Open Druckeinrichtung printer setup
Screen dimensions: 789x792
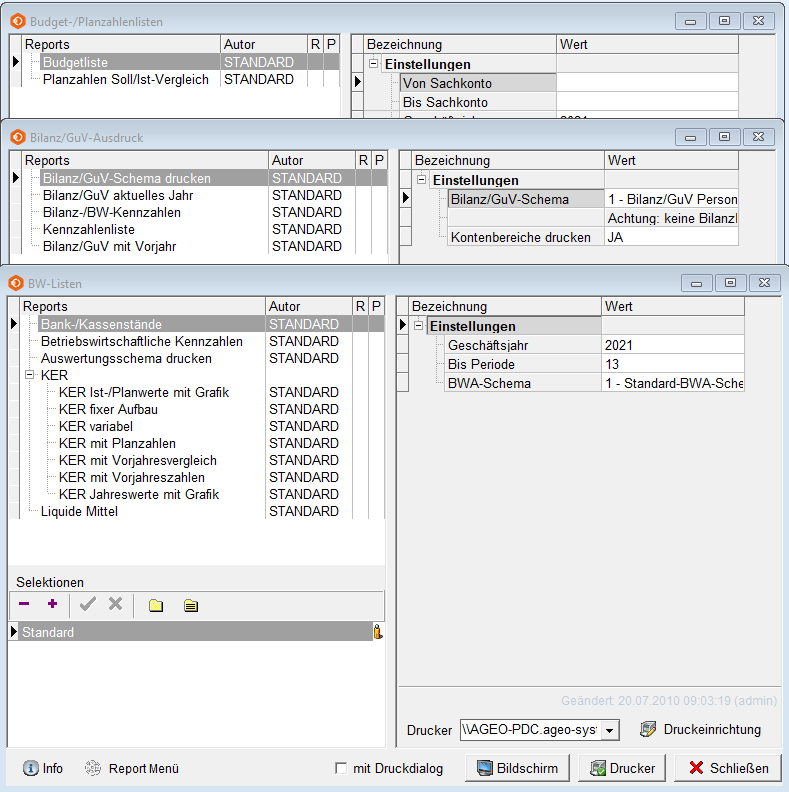[700, 730]
